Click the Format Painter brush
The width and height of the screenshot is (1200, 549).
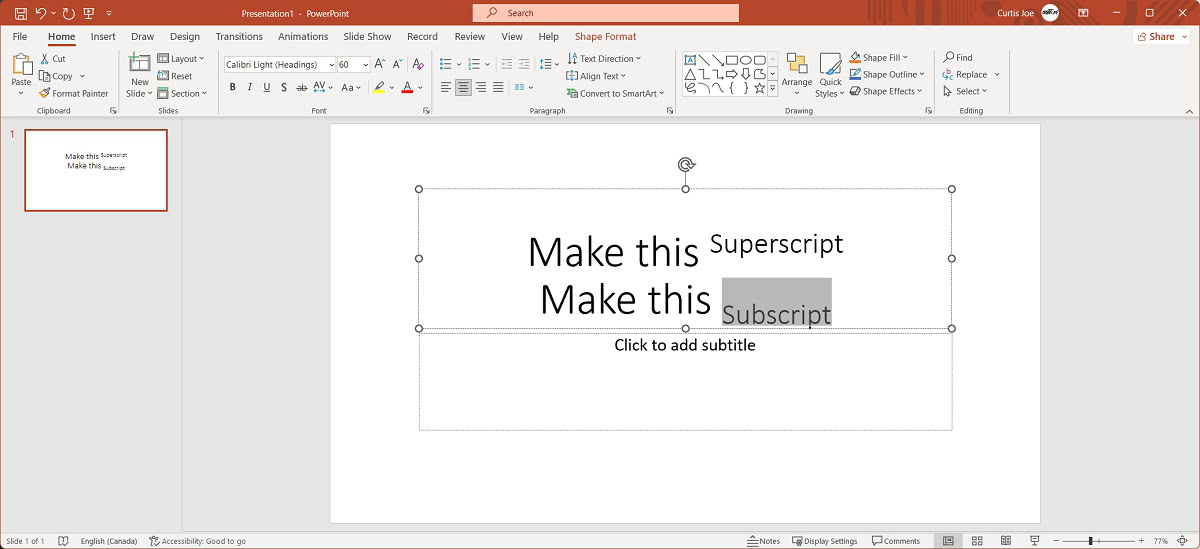point(73,93)
